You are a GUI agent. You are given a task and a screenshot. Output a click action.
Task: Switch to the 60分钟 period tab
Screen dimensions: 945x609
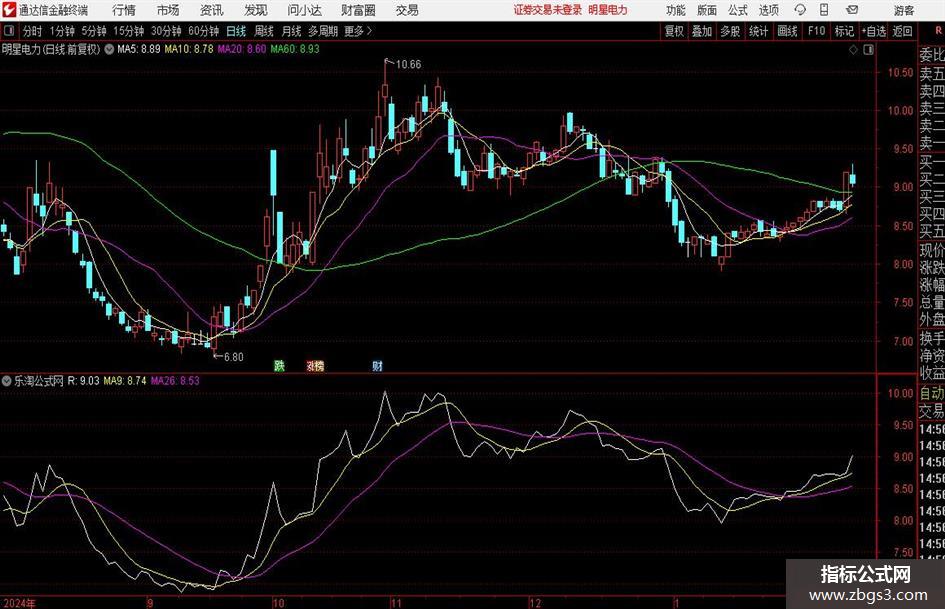[203, 31]
